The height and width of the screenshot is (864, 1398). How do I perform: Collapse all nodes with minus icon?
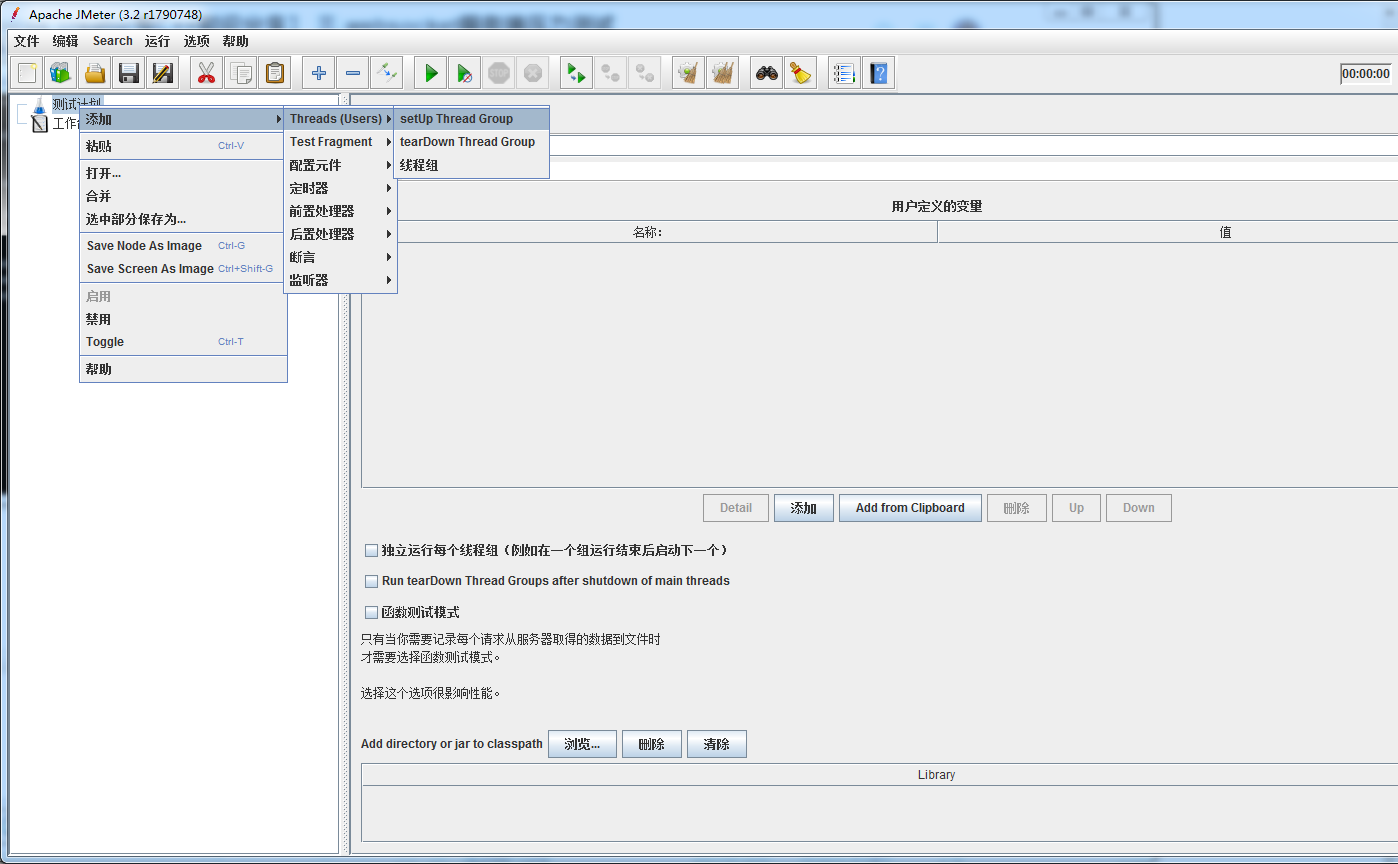click(353, 73)
